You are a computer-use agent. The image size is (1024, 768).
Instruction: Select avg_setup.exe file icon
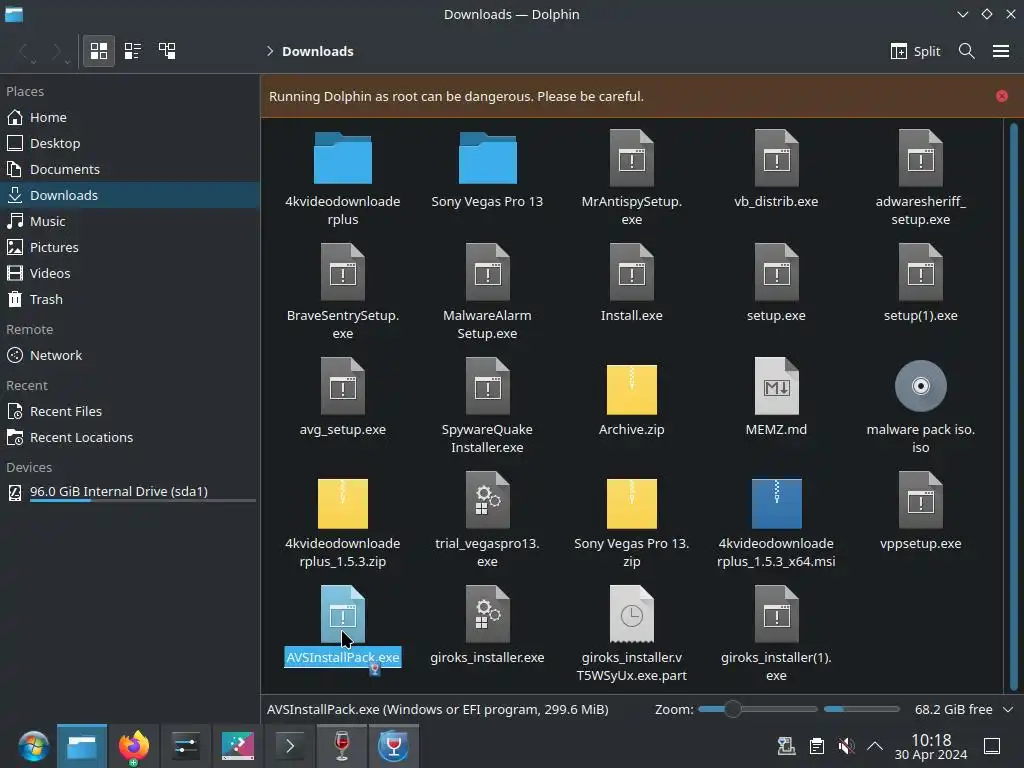coord(343,386)
